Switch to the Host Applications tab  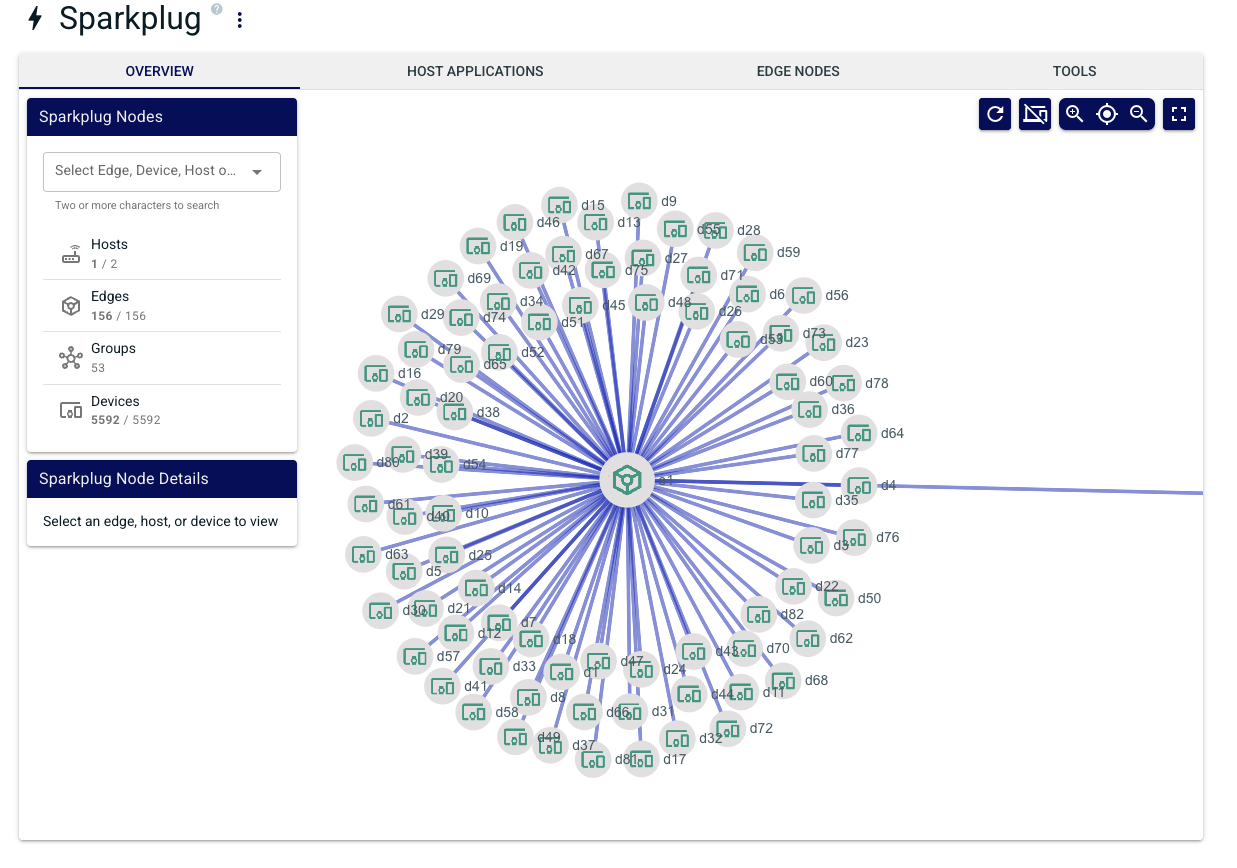tap(475, 71)
